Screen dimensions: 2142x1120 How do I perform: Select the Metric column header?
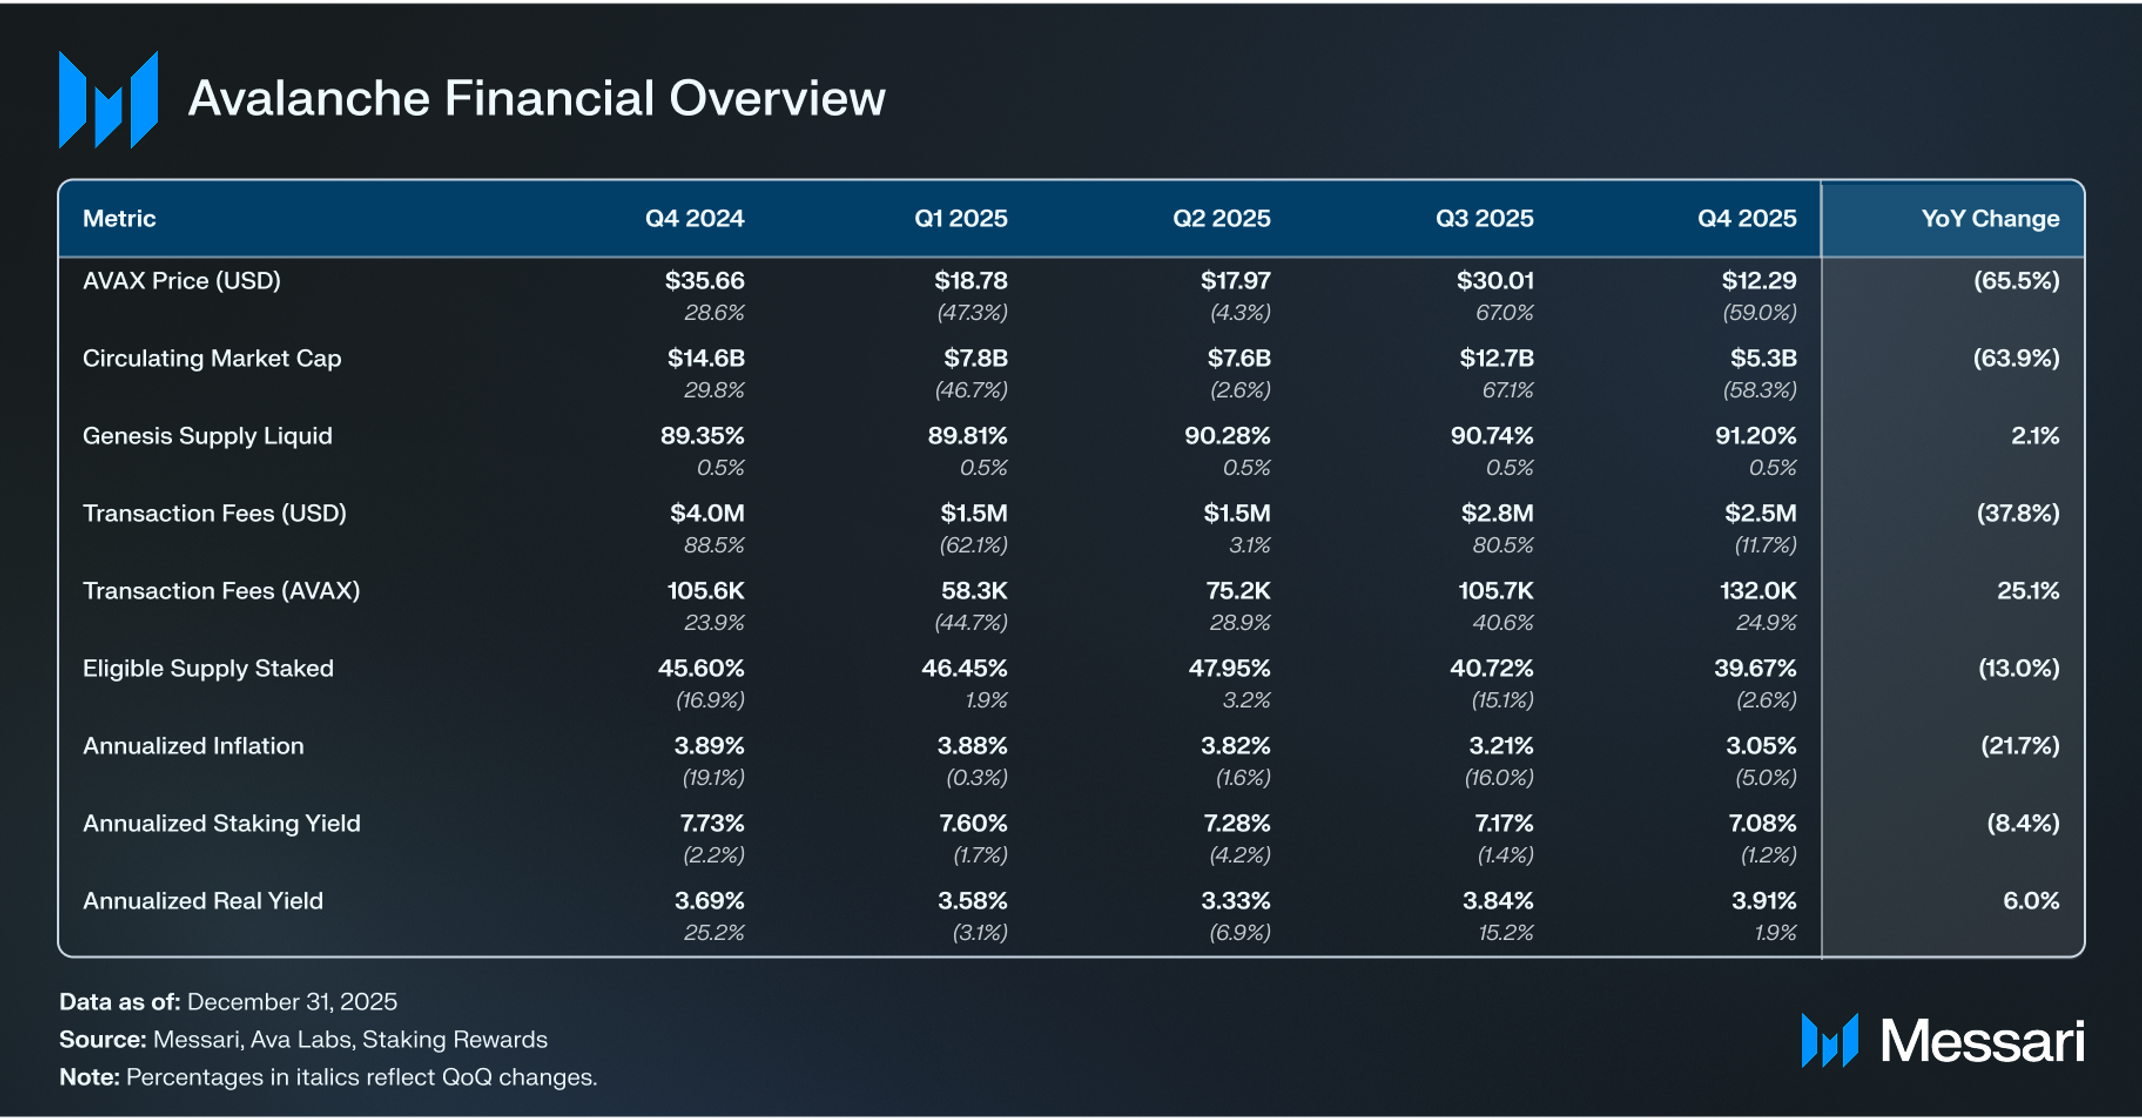119,219
